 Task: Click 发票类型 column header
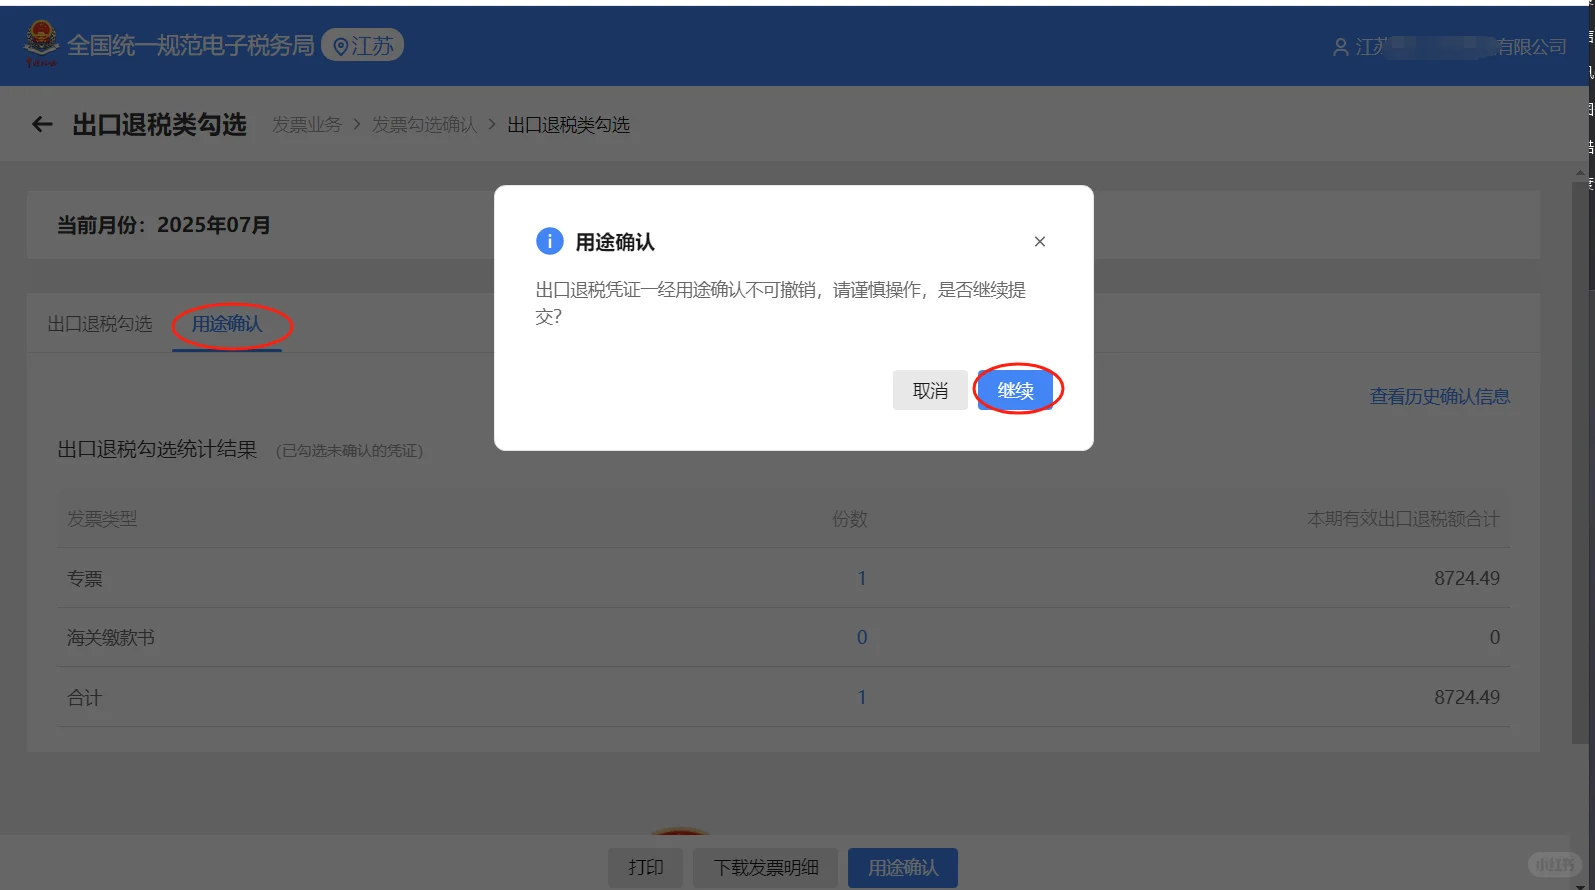click(x=102, y=518)
